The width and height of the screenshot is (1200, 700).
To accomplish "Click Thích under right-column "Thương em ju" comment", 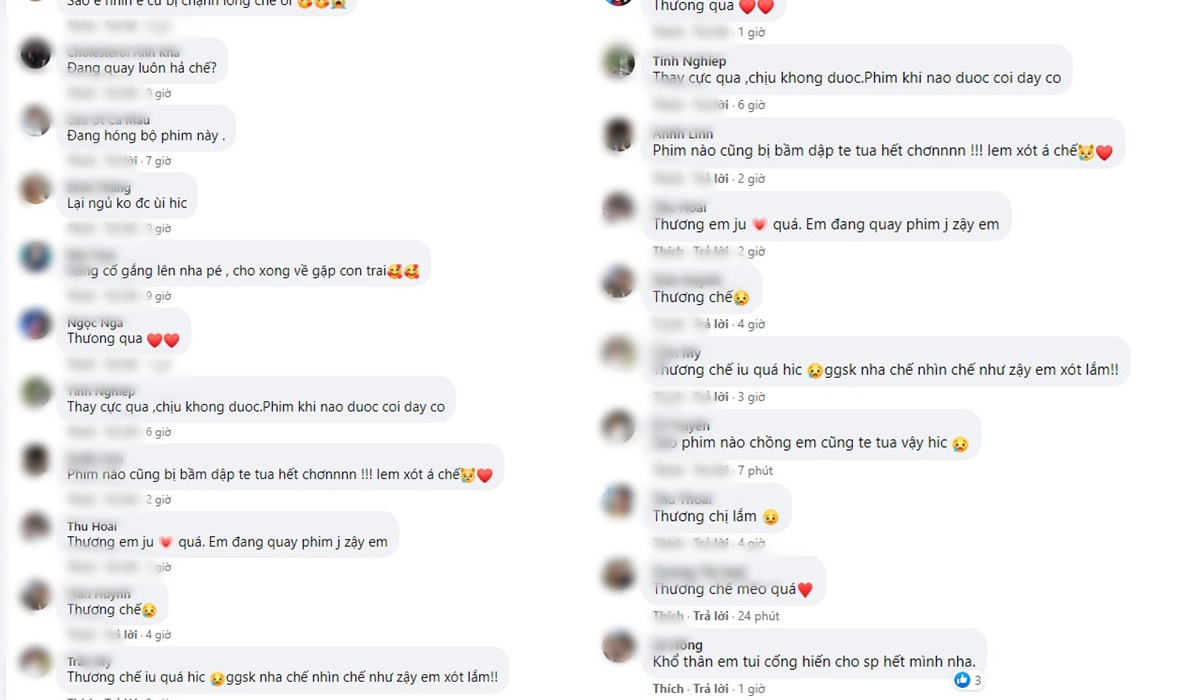I will click(x=668, y=251).
